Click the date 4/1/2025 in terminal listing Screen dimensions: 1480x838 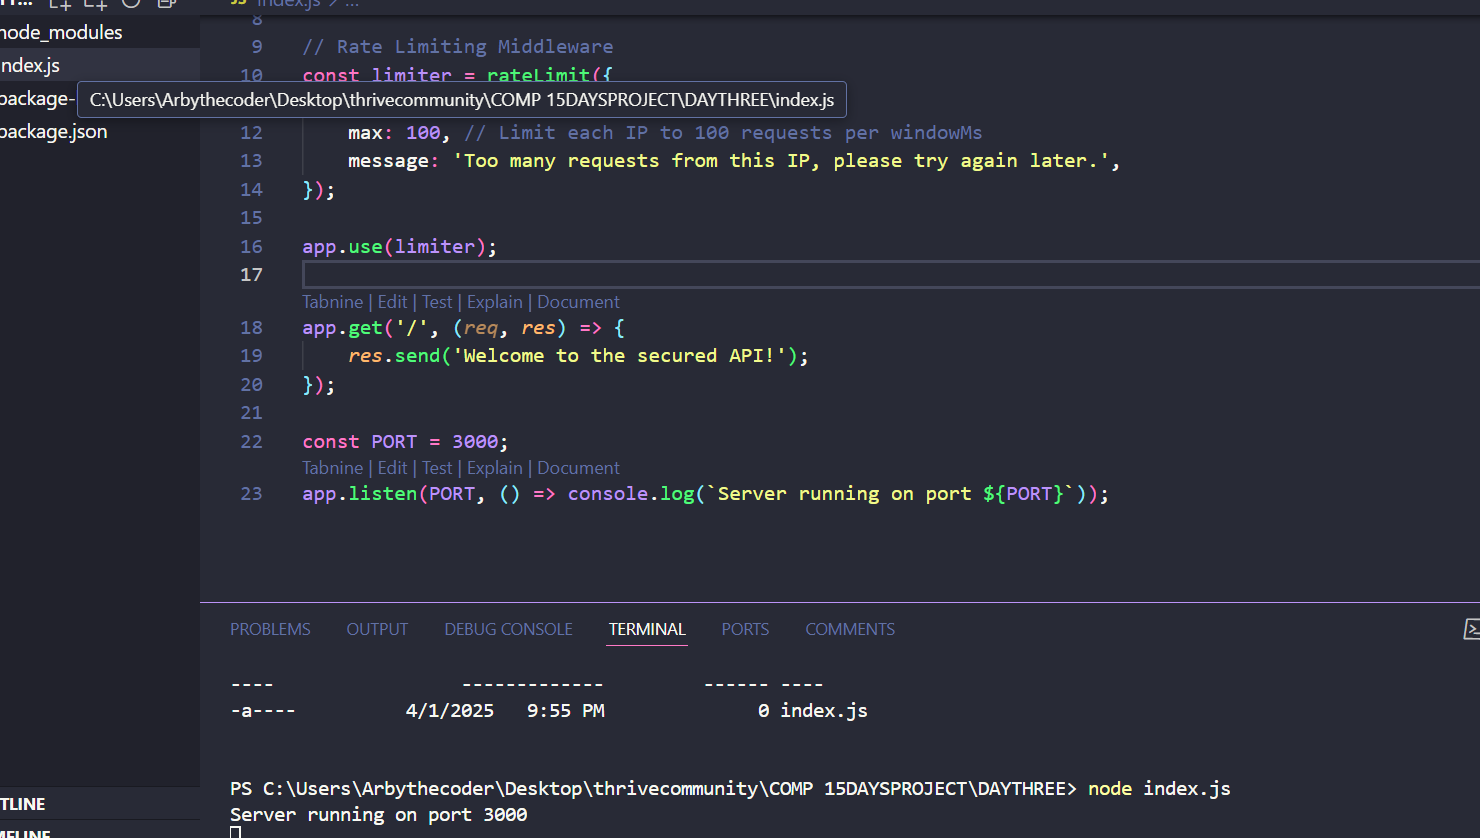449,711
